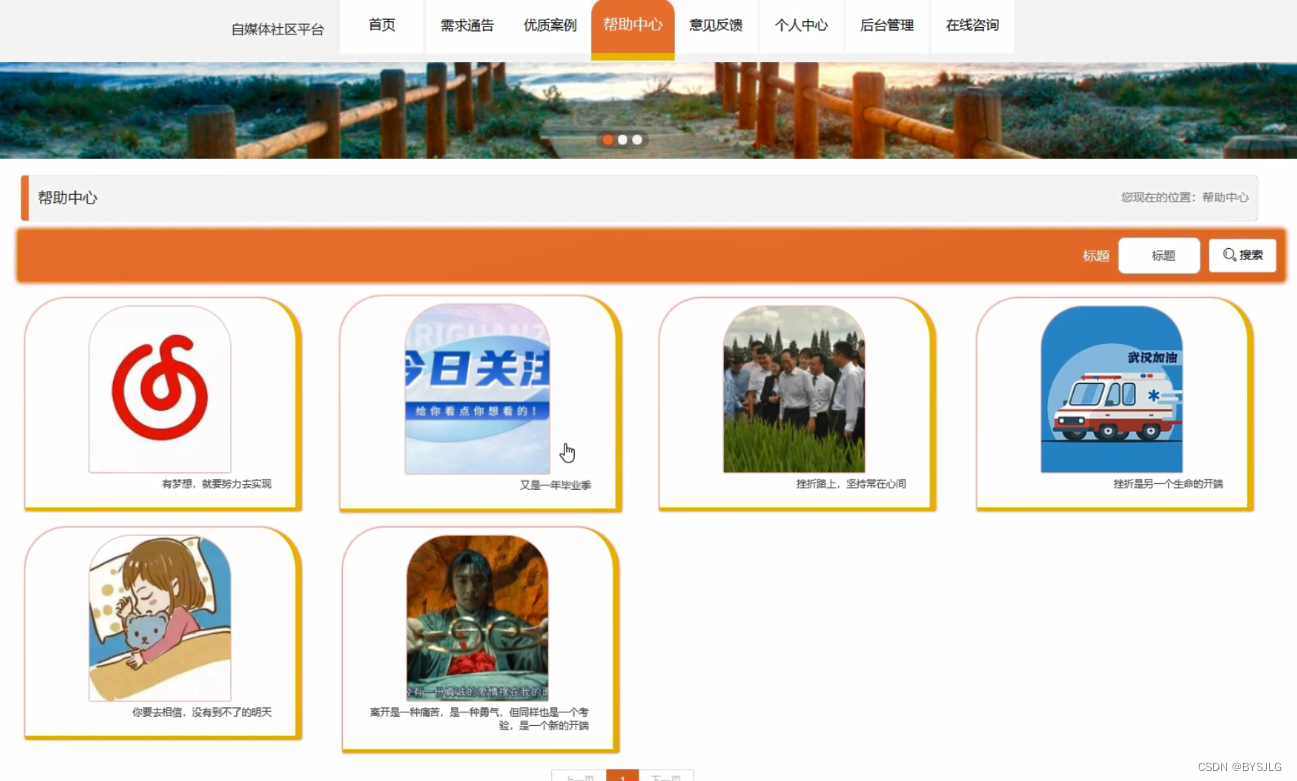This screenshot has width=1297, height=781.
Task: Open 个人中心 in the navigation
Action: (801, 26)
